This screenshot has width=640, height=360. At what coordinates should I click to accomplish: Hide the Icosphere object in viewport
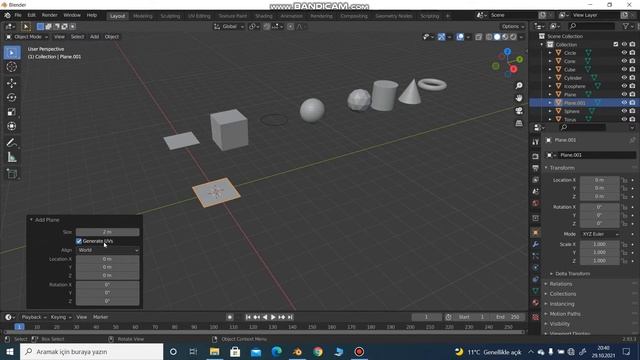[x=624, y=86]
